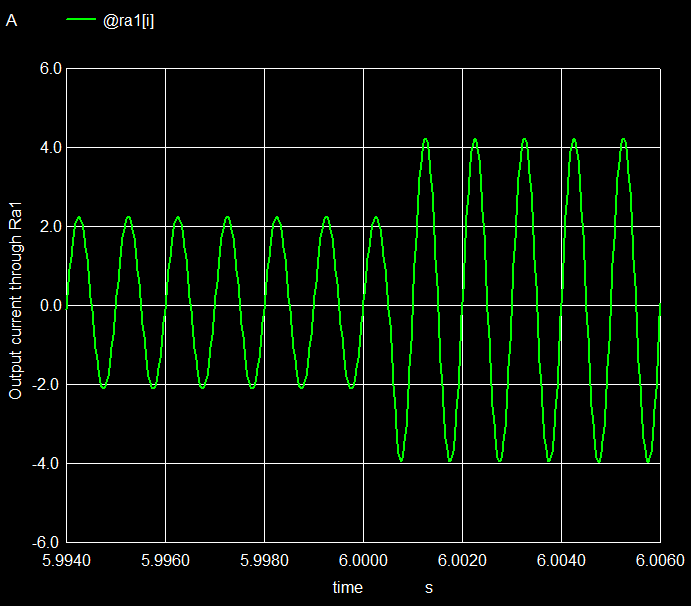The image size is (691, 606).
Task: Click the x-axis tick value 6.0040
Action: tap(561, 561)
